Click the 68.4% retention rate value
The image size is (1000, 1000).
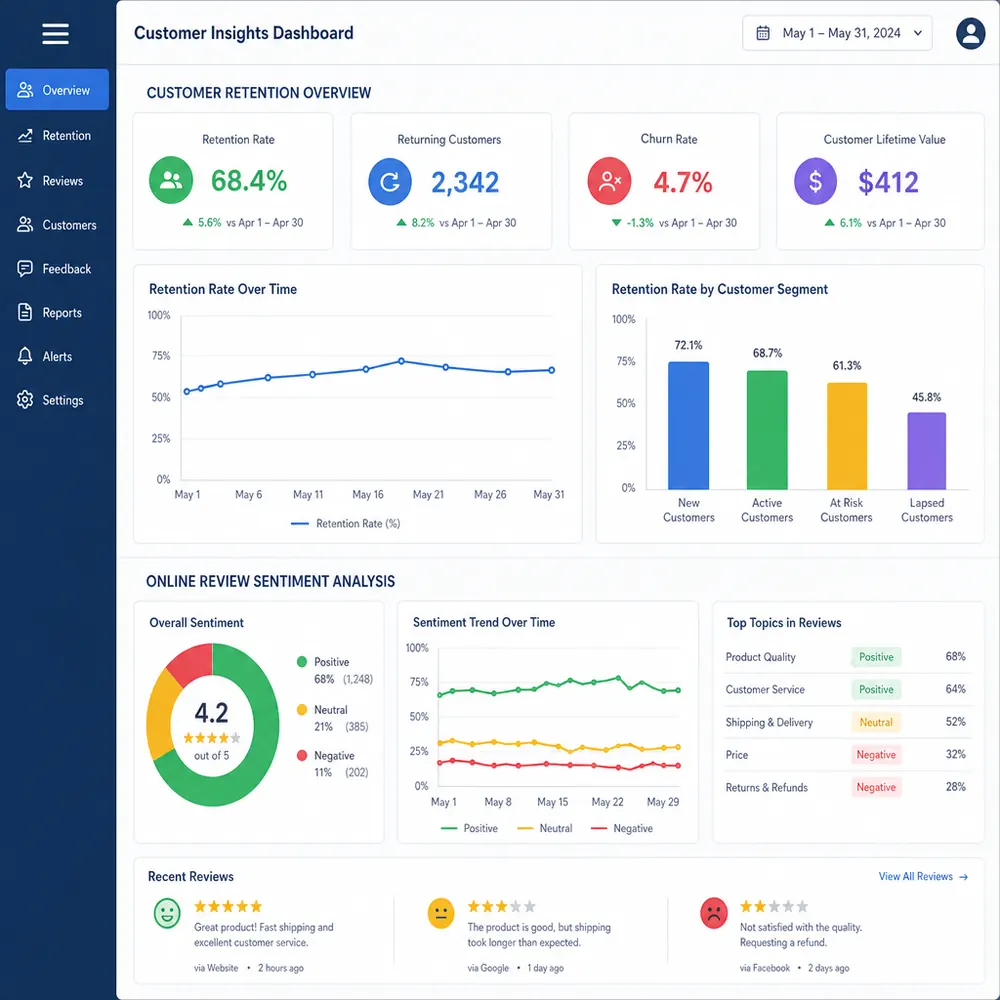[x=249, y=181]
